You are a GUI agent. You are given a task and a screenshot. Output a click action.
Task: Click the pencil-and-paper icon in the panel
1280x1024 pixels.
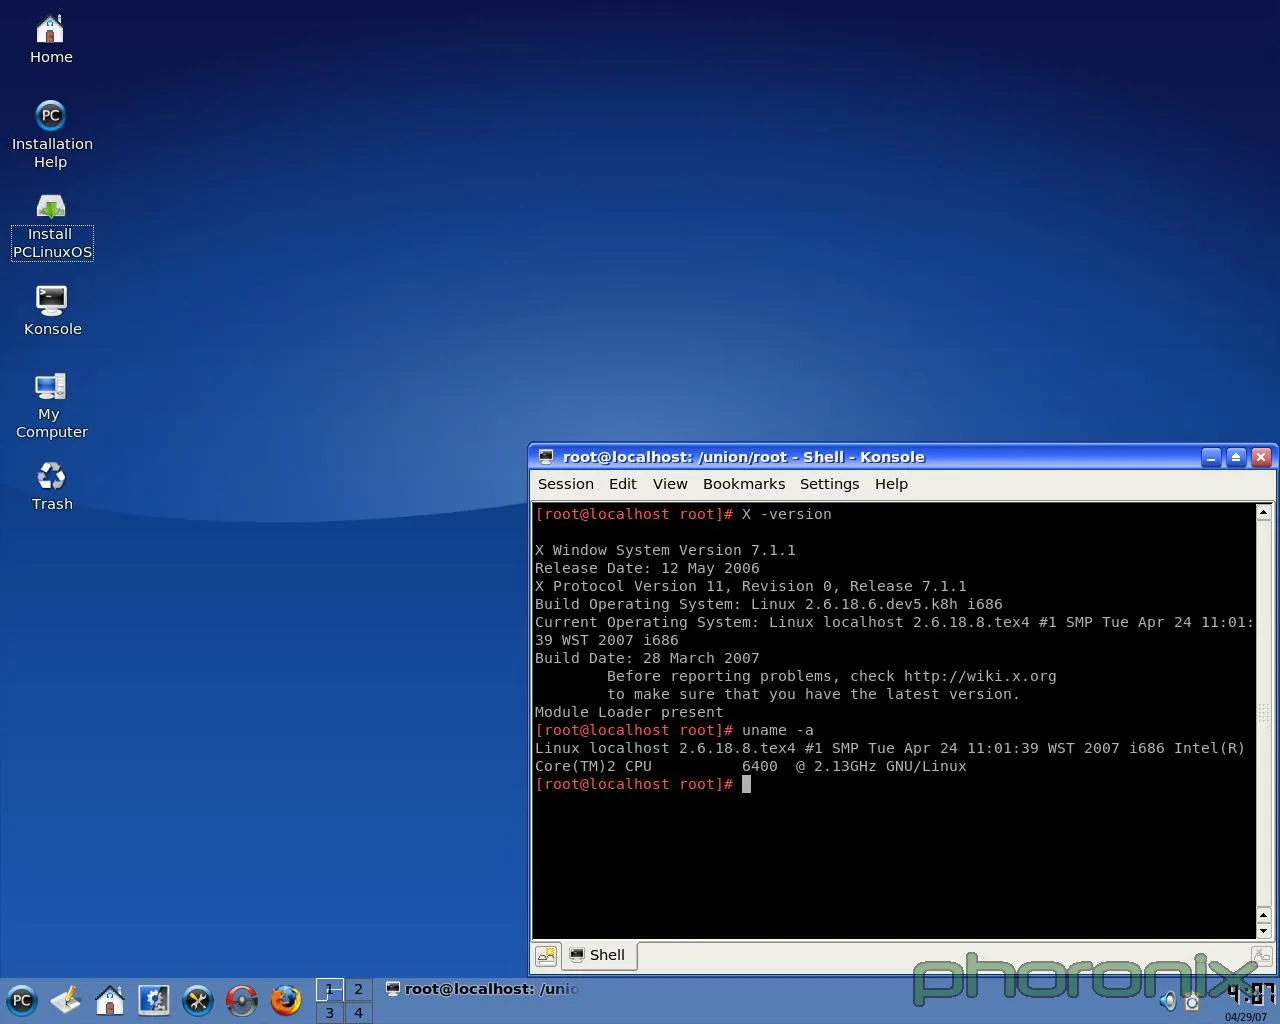point(66,1000)
